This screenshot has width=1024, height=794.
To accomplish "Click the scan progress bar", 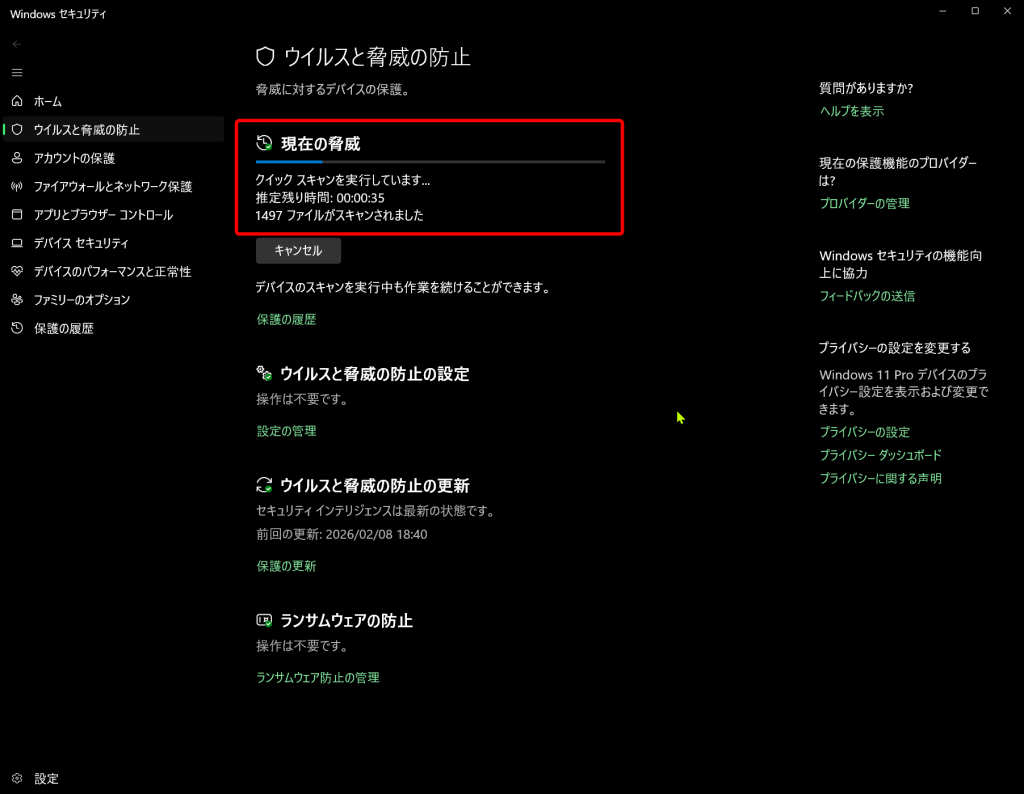I will click(x=430, y=161).
